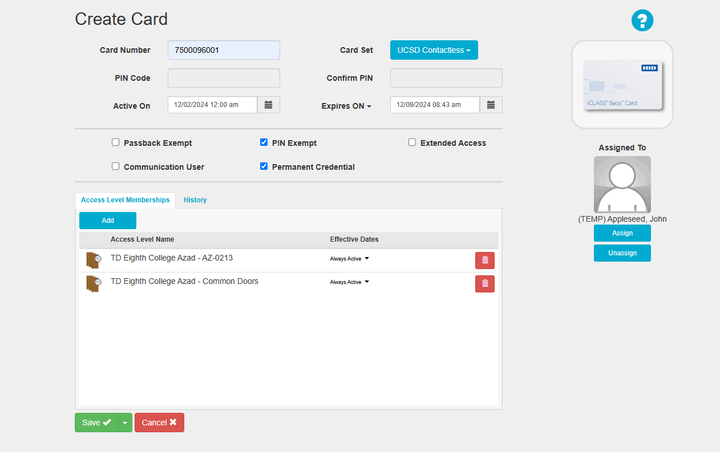Open the UCSD Contactless card set dropdown
This screenshot has width=720, height=452.
pos(434,50)
